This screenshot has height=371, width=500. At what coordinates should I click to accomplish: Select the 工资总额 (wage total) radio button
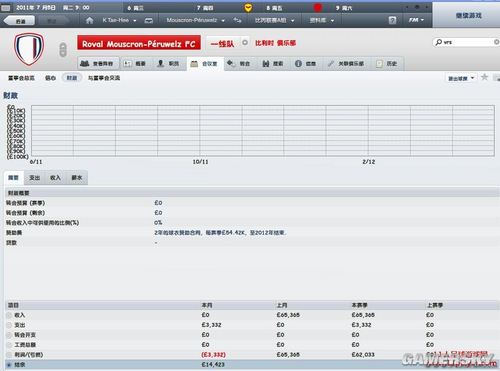pyautogui.click(x=9, y=345)
